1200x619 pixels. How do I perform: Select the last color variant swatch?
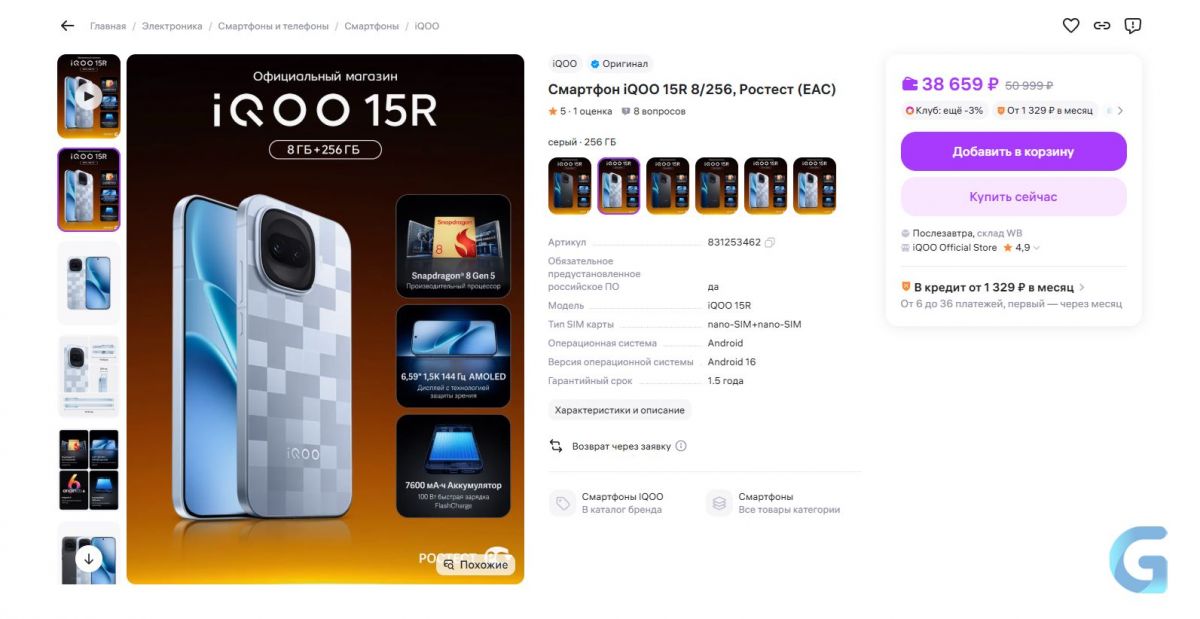tap(814, 185)
